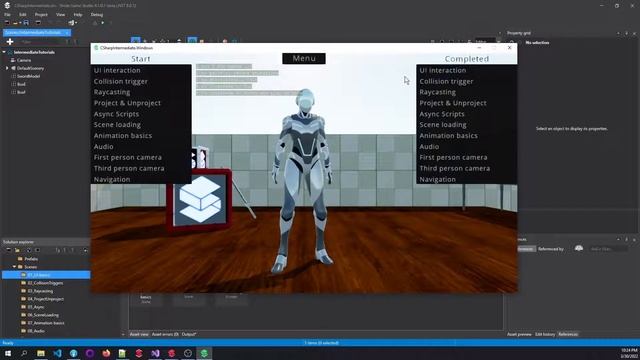Open completed Async Scripts tutorial

442,114
